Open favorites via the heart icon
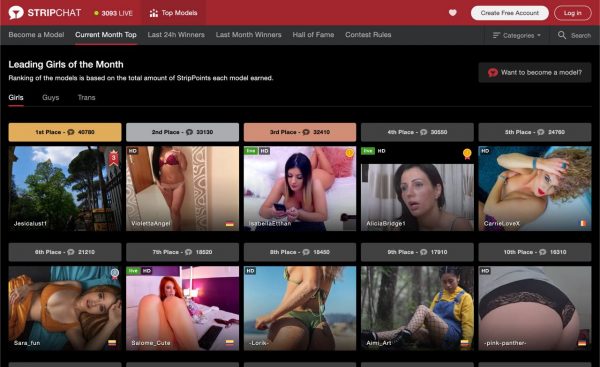 (453, 13)
